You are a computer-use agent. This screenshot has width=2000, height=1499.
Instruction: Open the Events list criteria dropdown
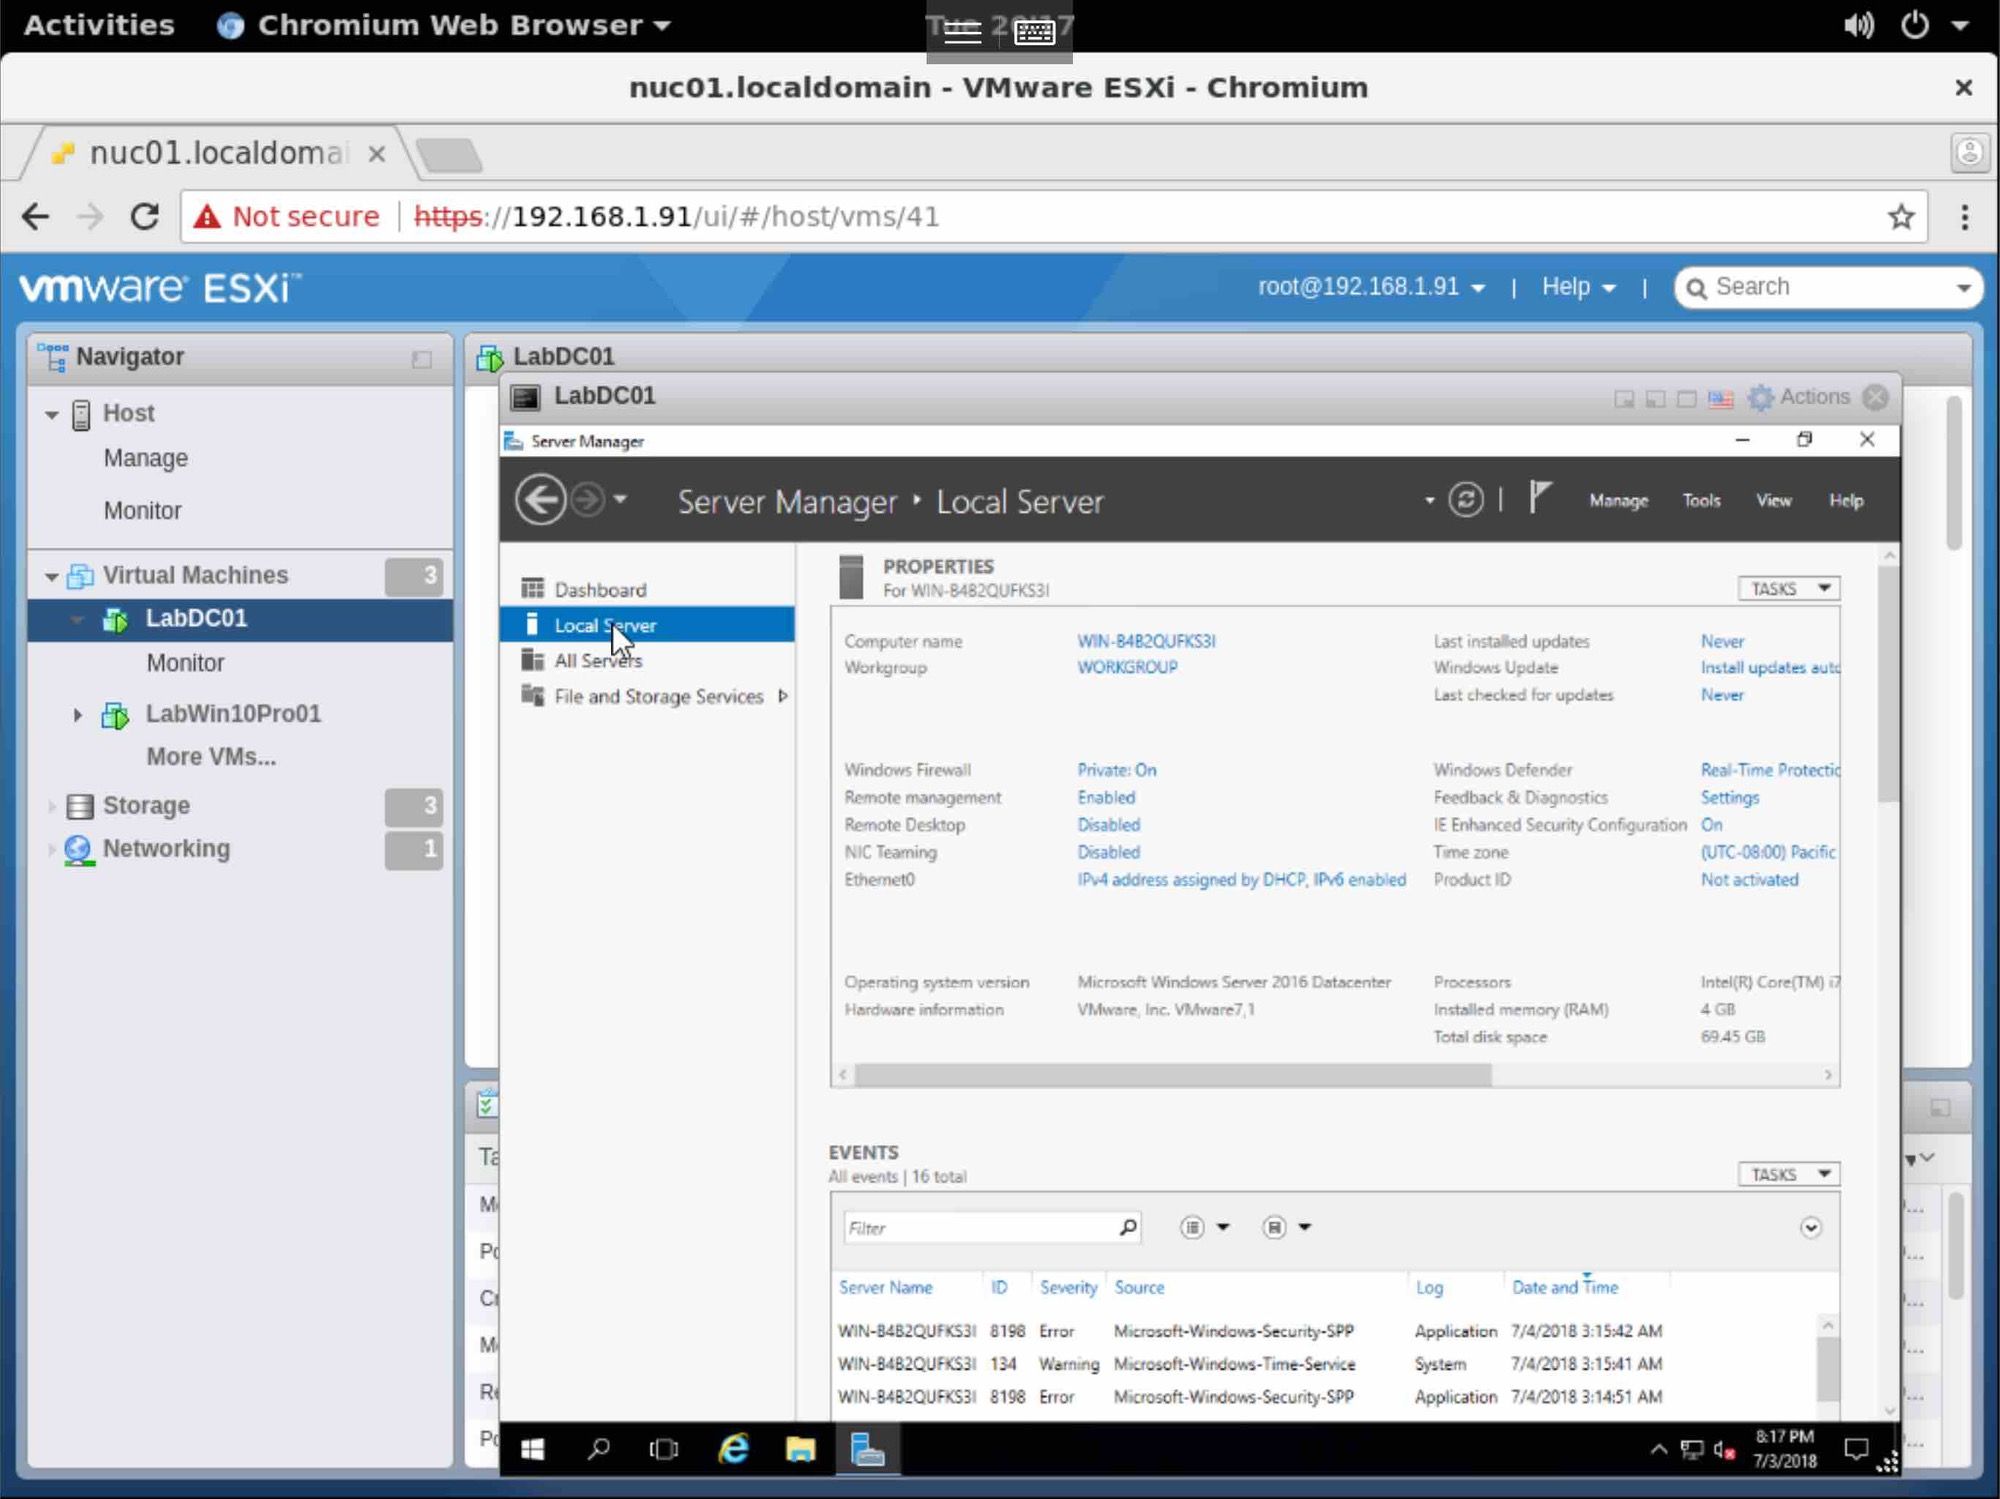pyautogui.click(x=1204, y=1227)
